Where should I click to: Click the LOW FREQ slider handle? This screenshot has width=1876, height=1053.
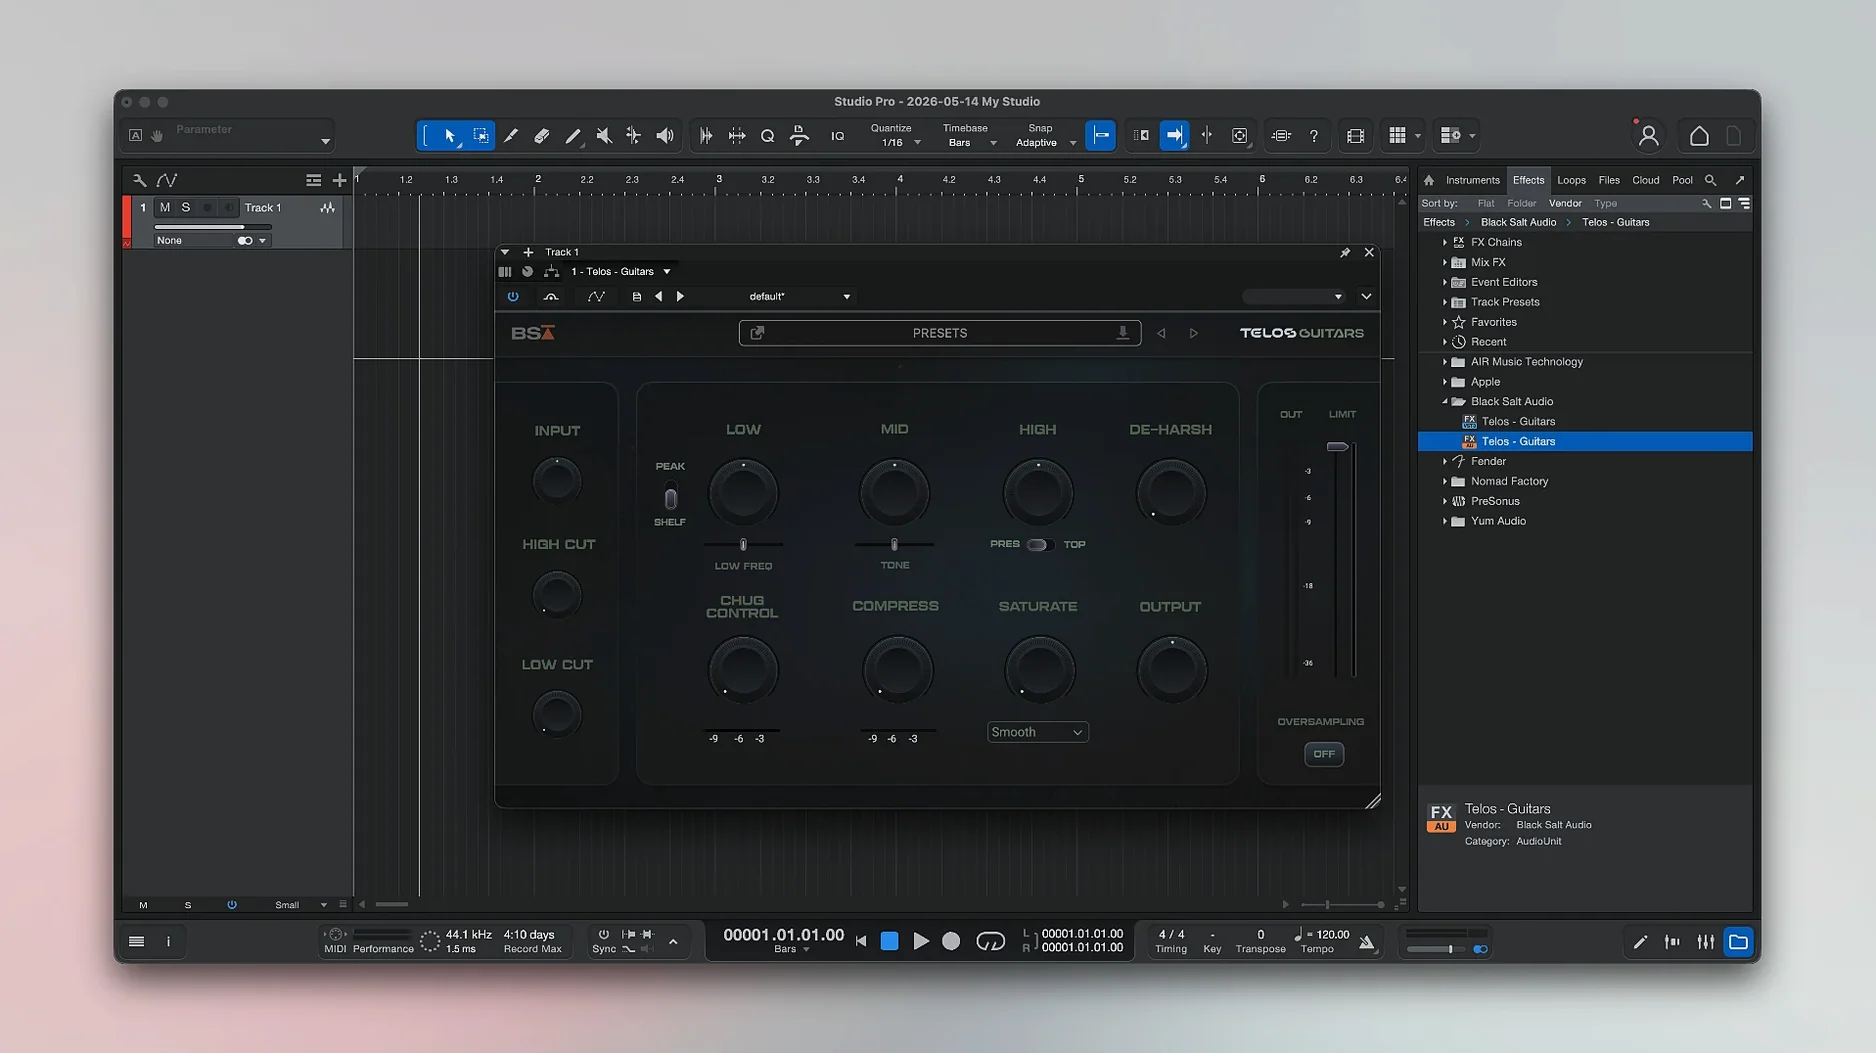click(743, 545)
